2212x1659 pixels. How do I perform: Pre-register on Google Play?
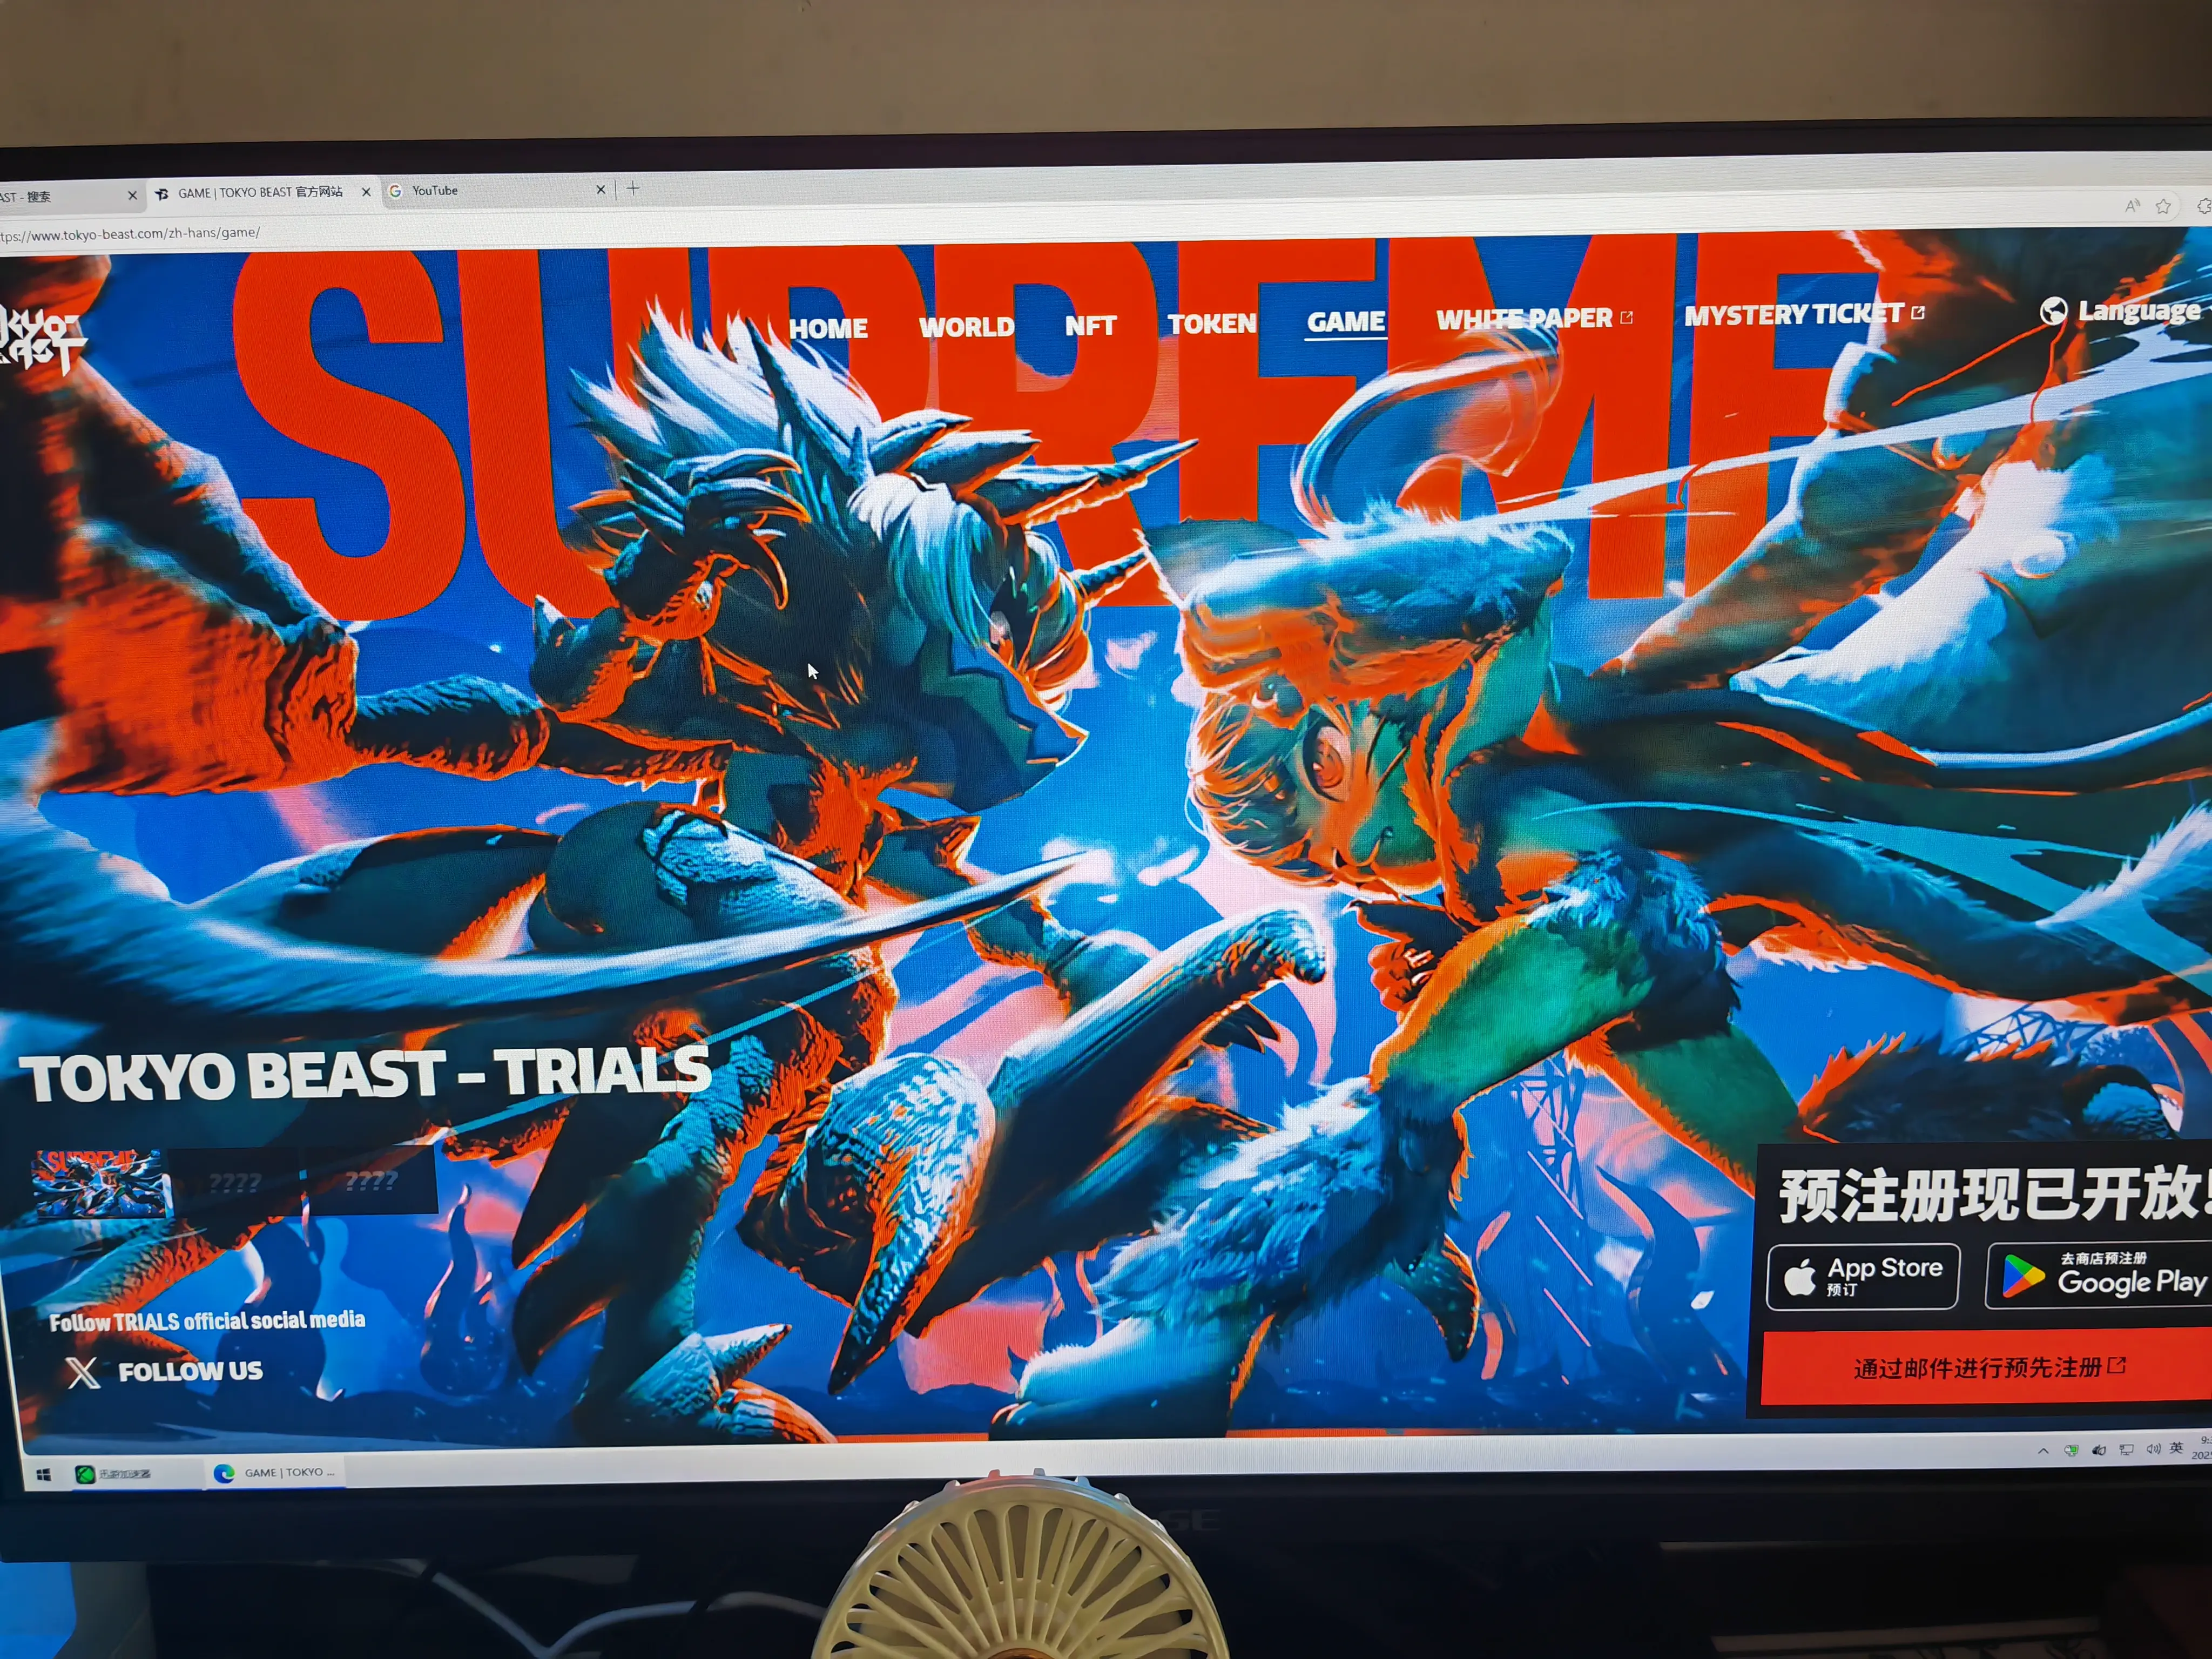coord(2099,1275)
